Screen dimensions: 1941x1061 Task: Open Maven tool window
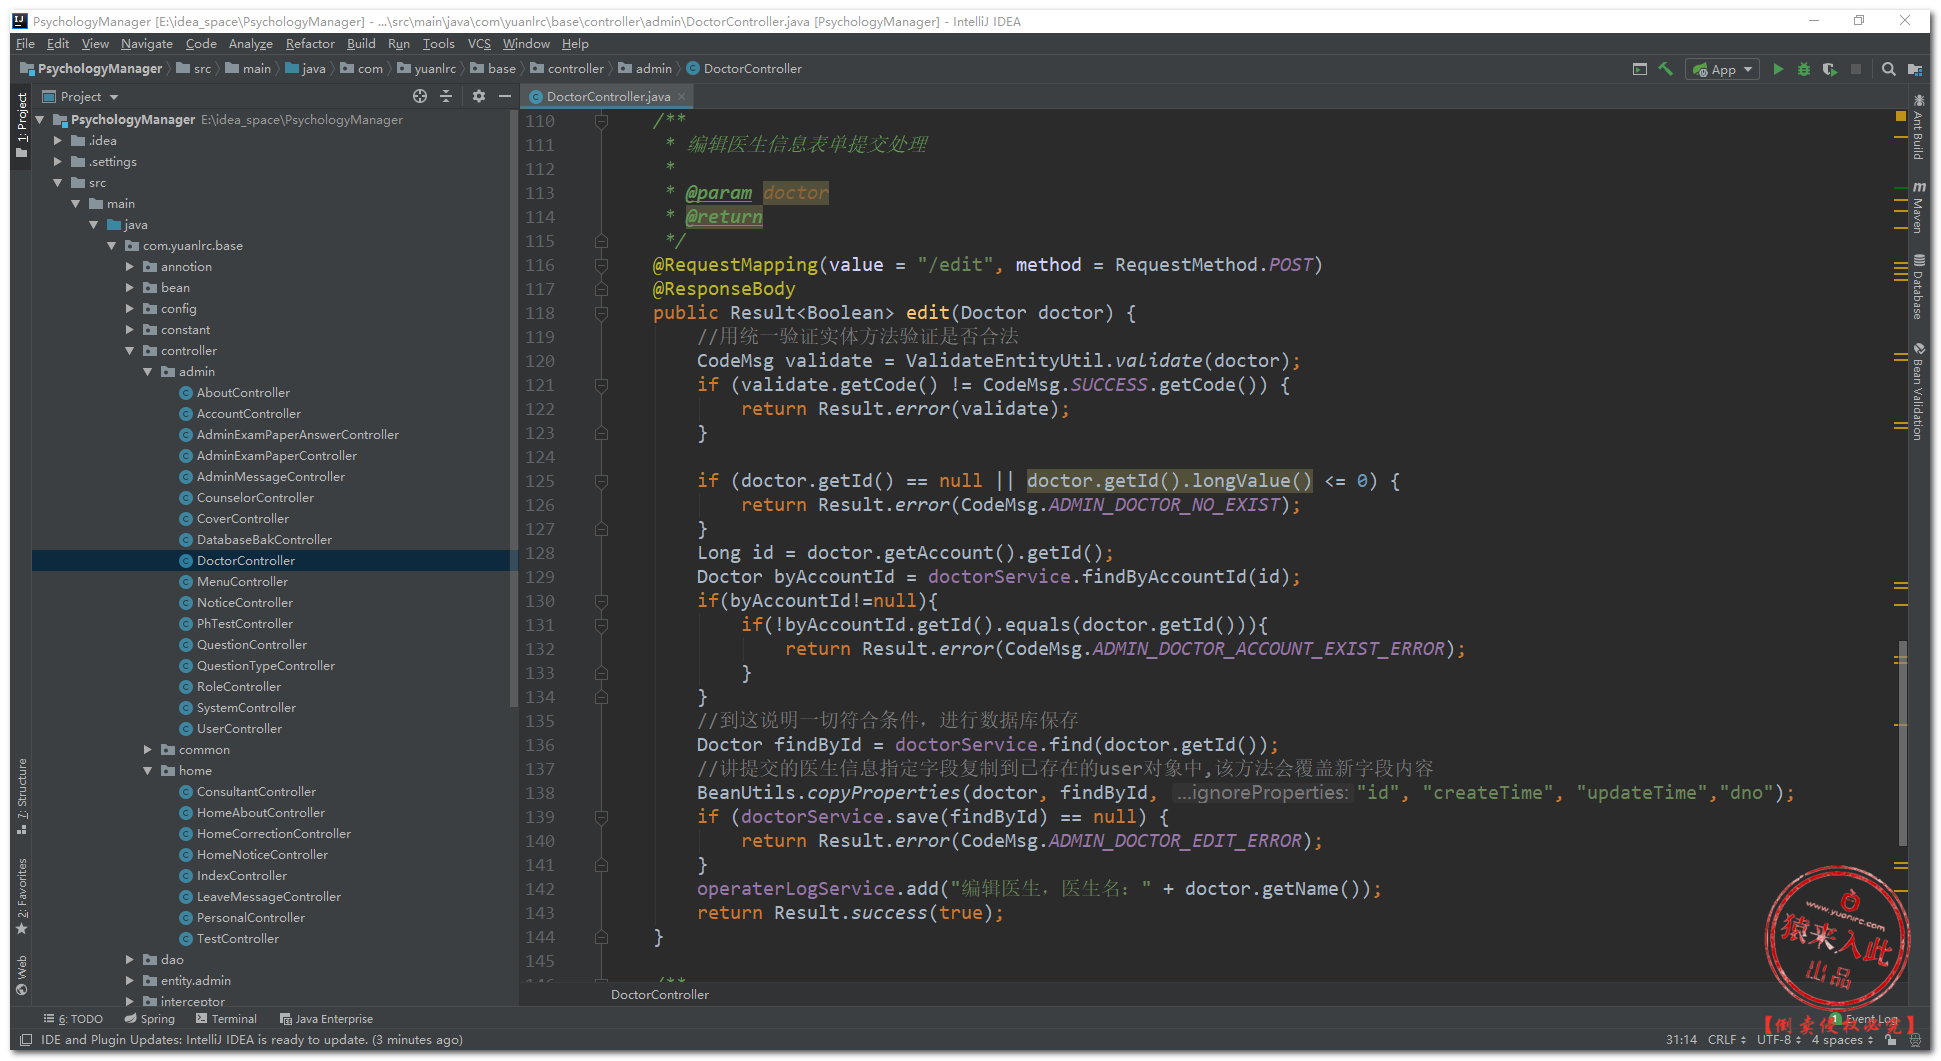(x=1918, y=208)
